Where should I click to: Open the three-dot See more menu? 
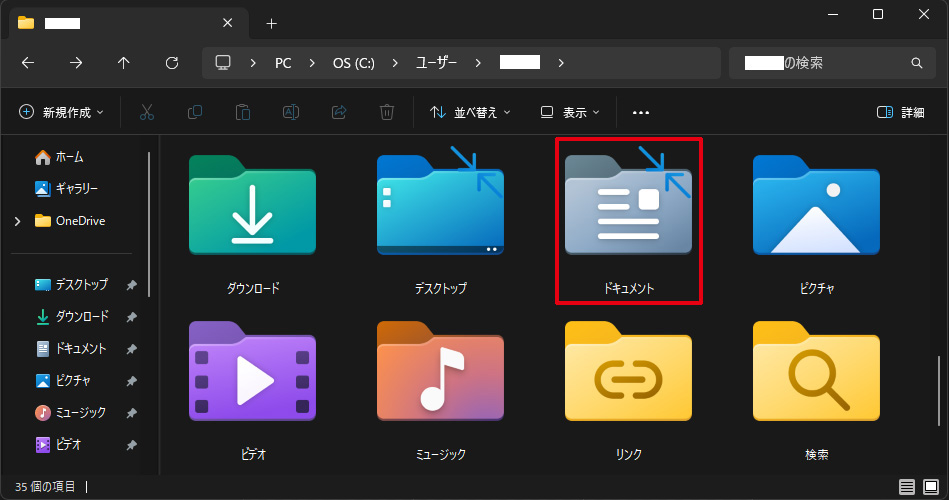[640, 113]
